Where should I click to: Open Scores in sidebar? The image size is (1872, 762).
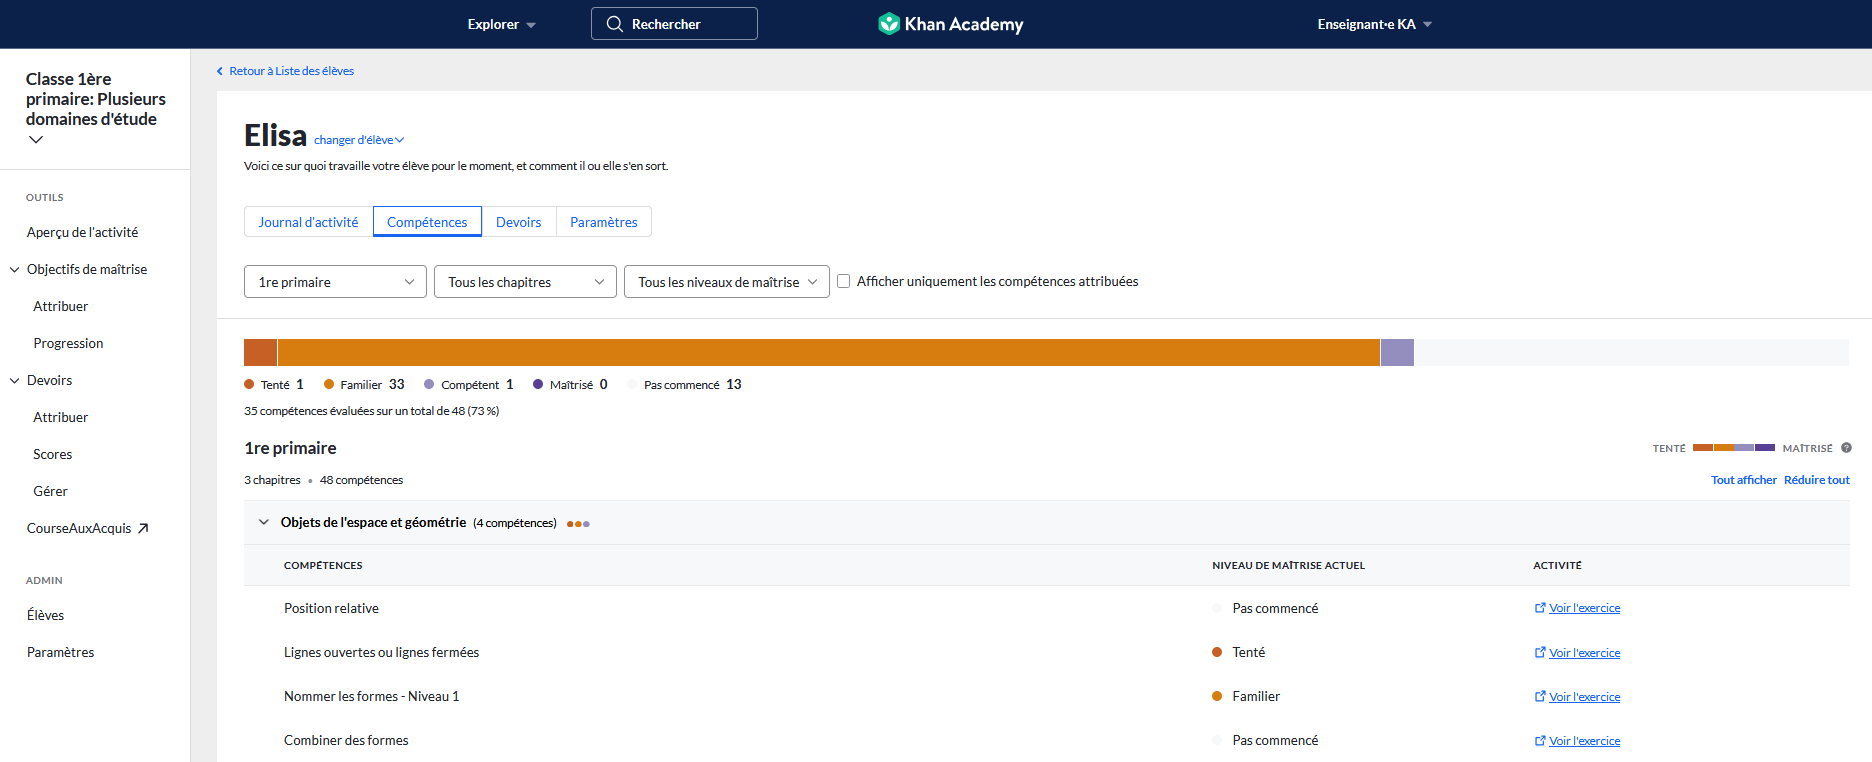[x=52, y=454]
